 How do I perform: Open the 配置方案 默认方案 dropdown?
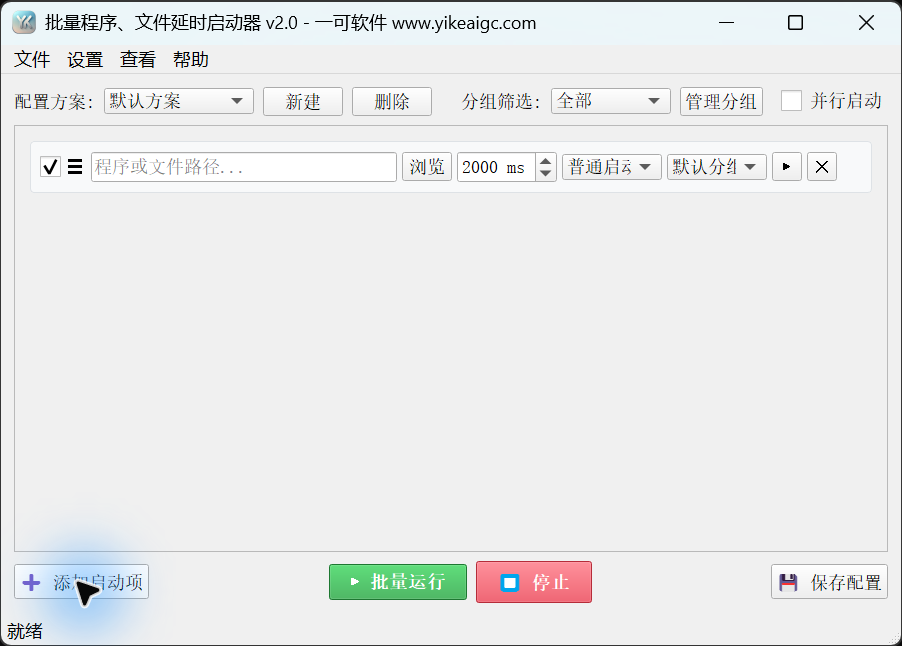[179, 101]
